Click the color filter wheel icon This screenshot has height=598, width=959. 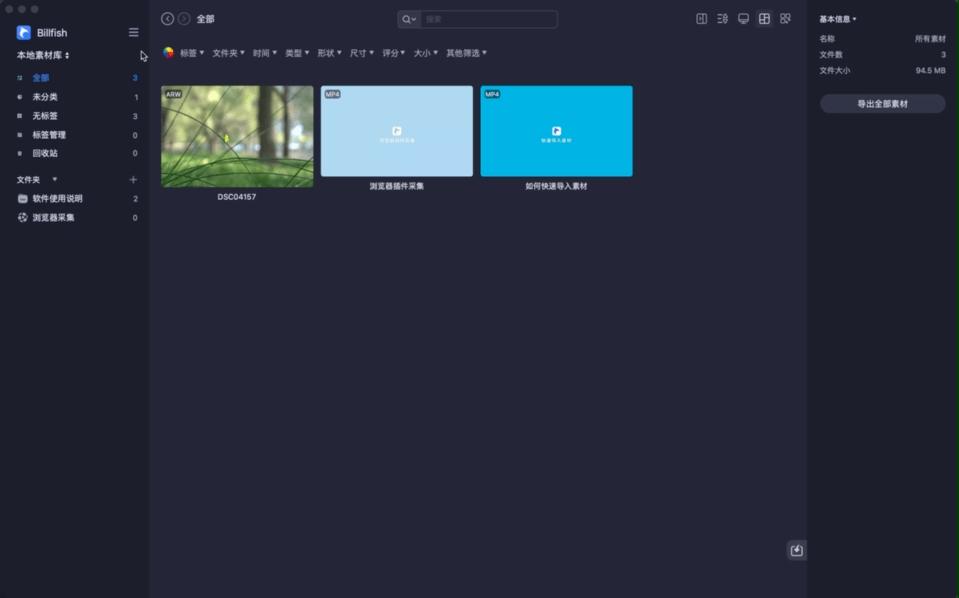(x=170, y=52)
